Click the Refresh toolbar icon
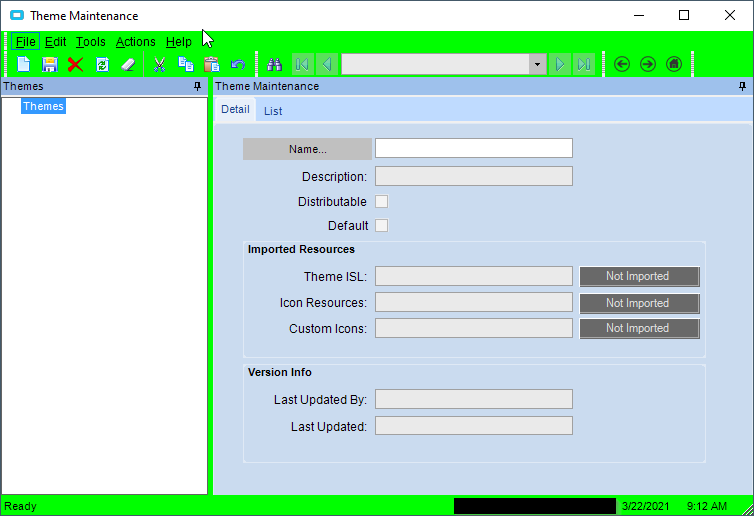 pos(102,64)
